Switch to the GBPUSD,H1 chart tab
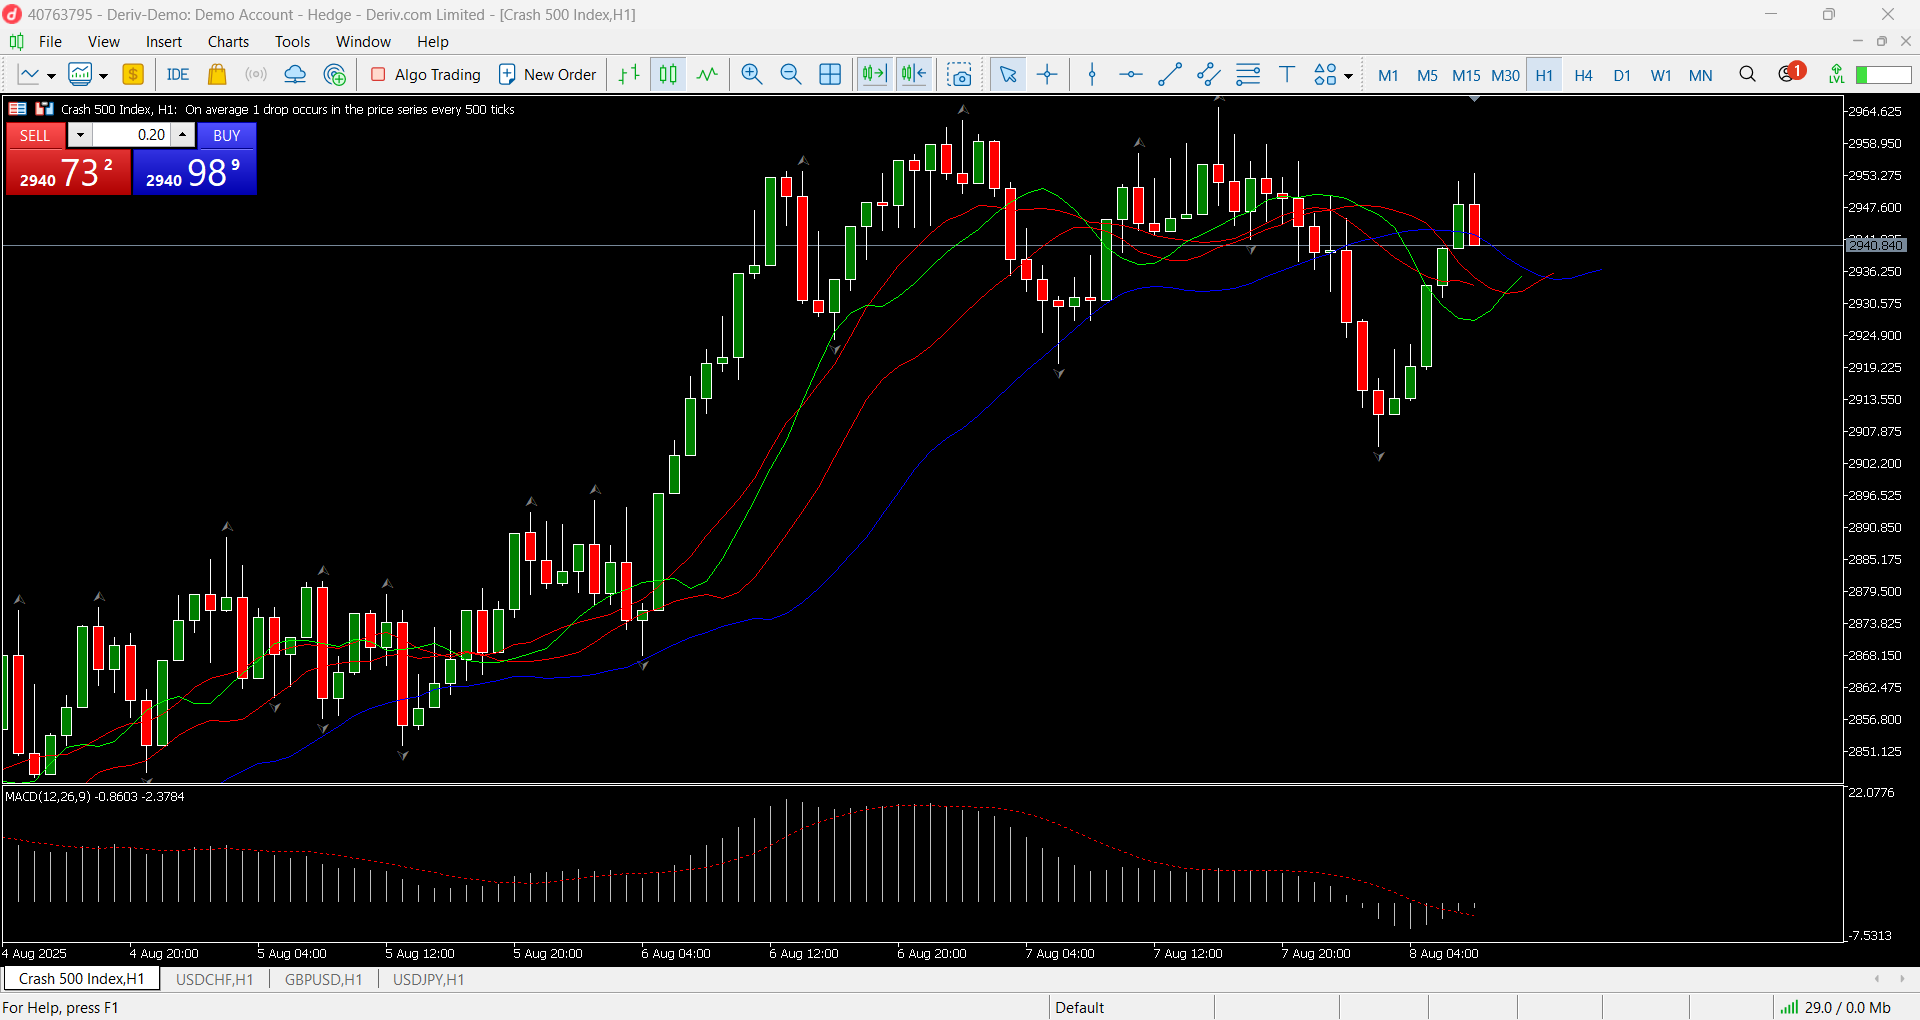Image resolution: width=1920 pixels, height=1020 pixels. pyautogui.click(x=323, y=980)
